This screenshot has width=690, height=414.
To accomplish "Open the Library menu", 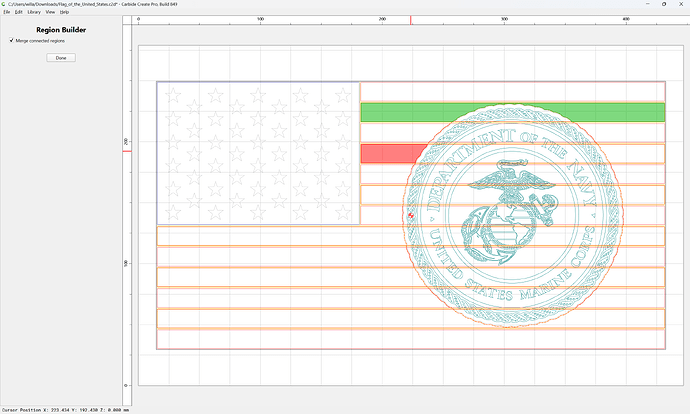I will [x=34, y=12].
